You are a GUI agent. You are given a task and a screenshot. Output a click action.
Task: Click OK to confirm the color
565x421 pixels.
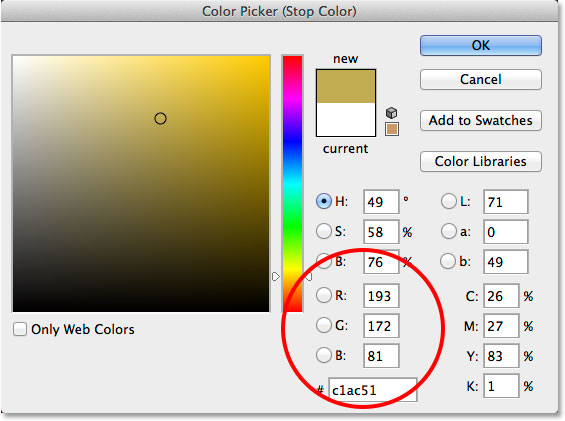point(480,45)
